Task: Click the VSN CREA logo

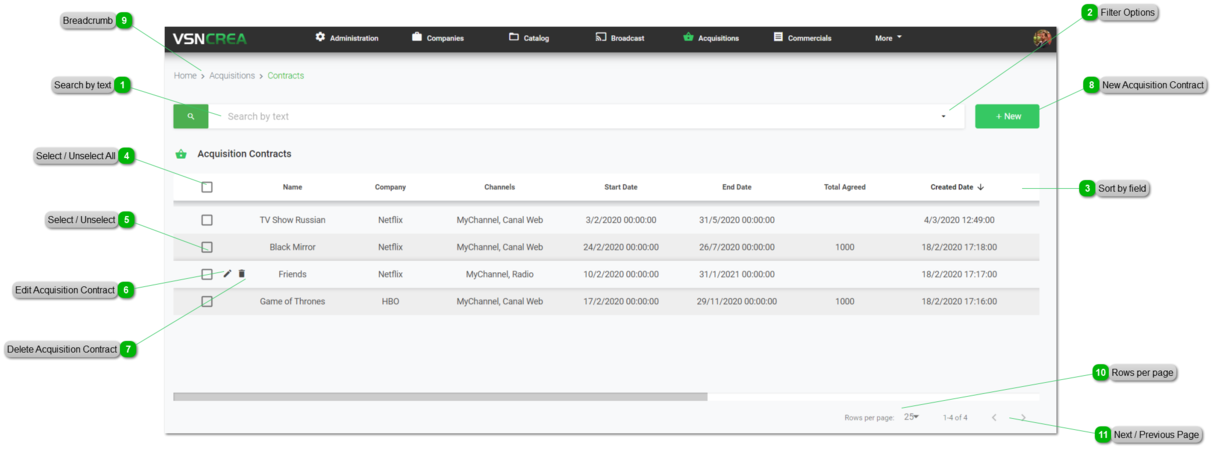Action: click(x=210, y=39)
